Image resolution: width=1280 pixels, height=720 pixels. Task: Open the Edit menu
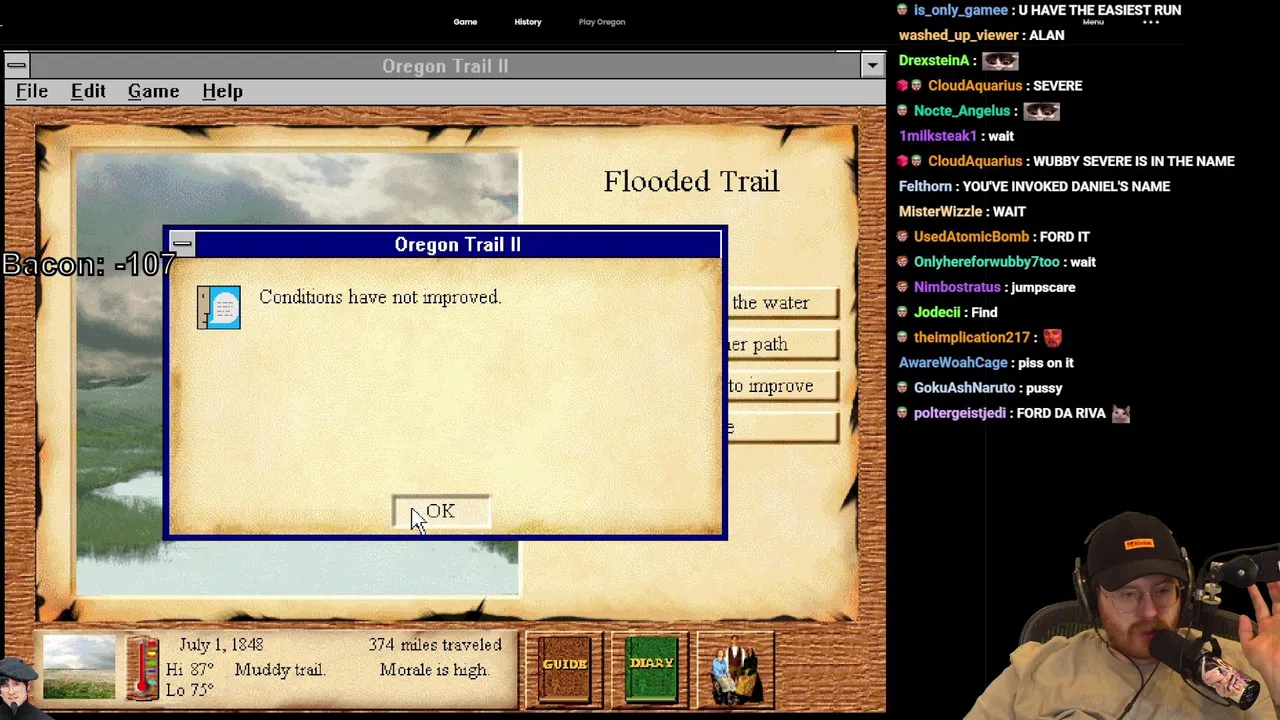pyautogui.click(x=88, y=91)
